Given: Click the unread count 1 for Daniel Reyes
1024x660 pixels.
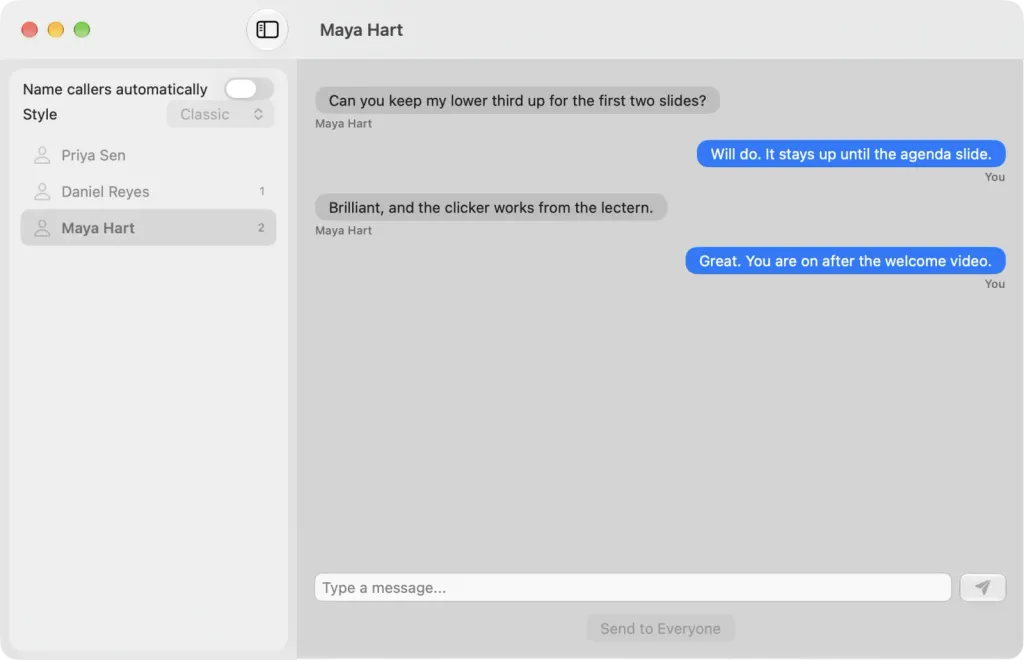Looking at the screenshot, I should pyautogui.click(x=262, y=191).
